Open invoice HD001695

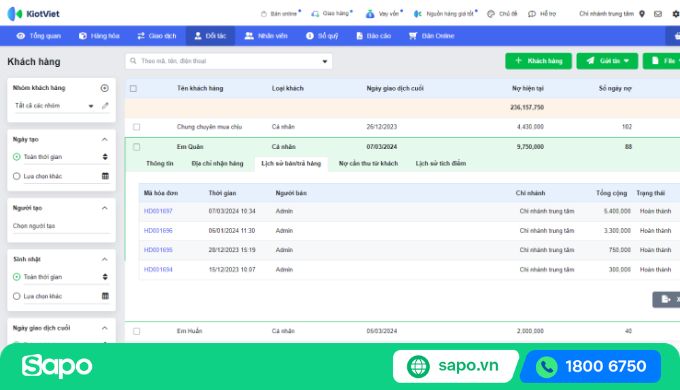(x=158, y=250)
